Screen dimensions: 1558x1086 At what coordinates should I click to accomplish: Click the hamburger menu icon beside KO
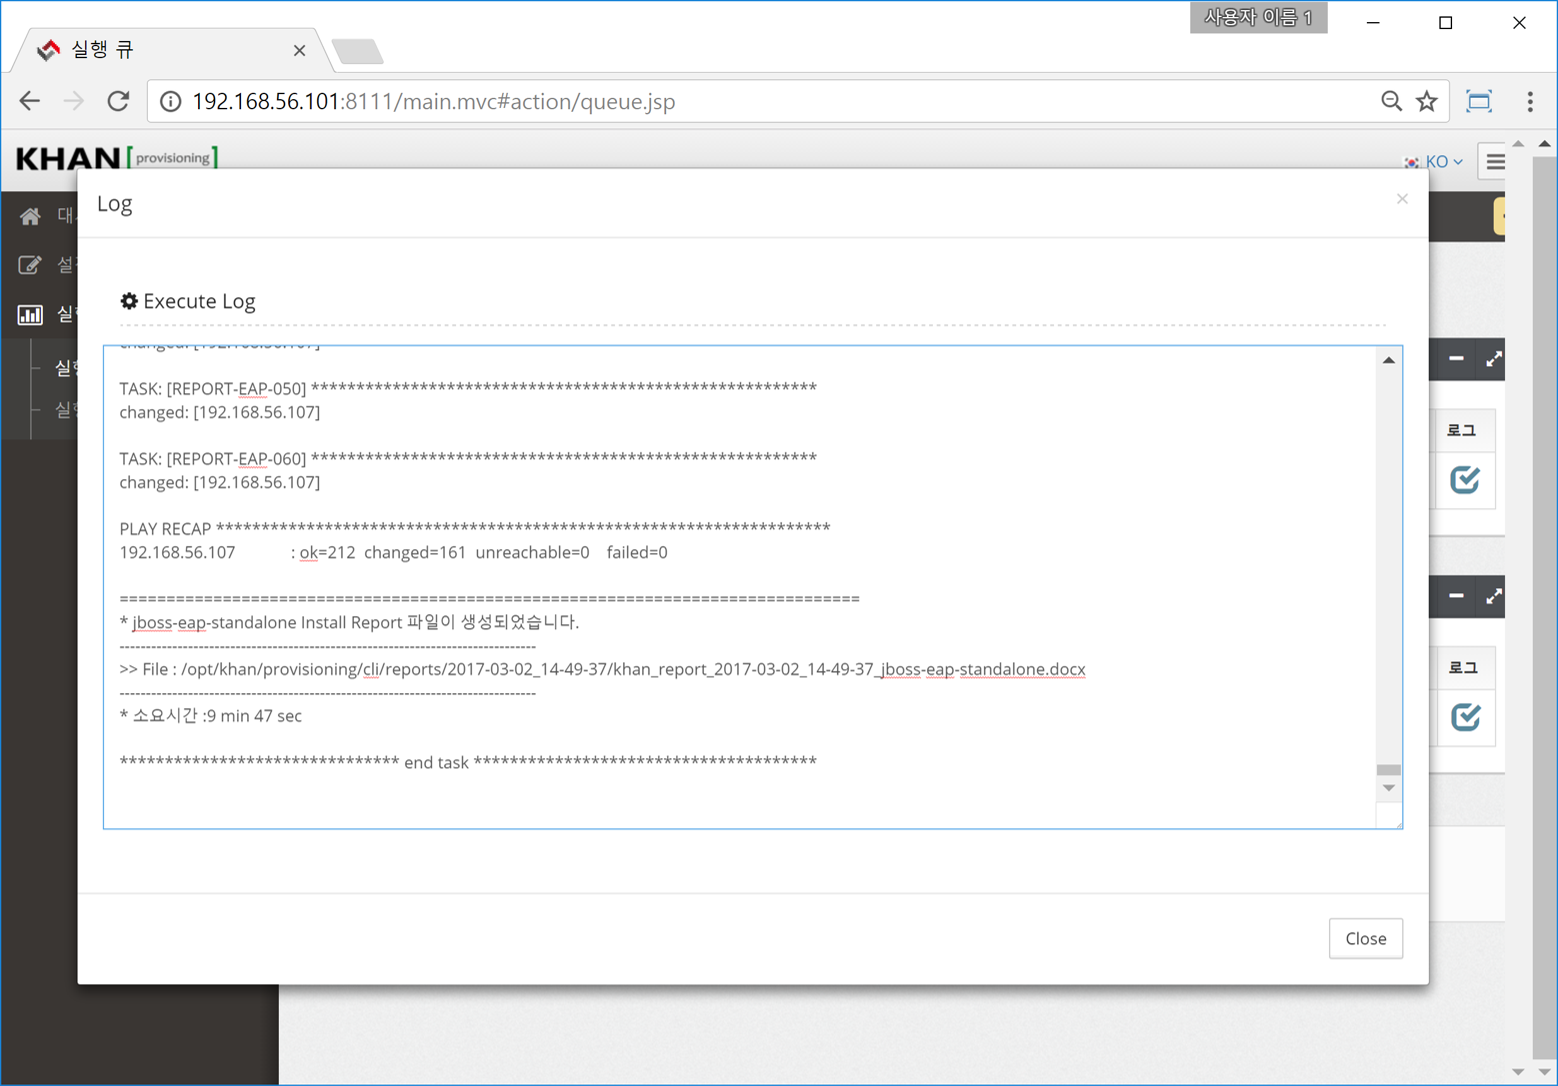1494,161
